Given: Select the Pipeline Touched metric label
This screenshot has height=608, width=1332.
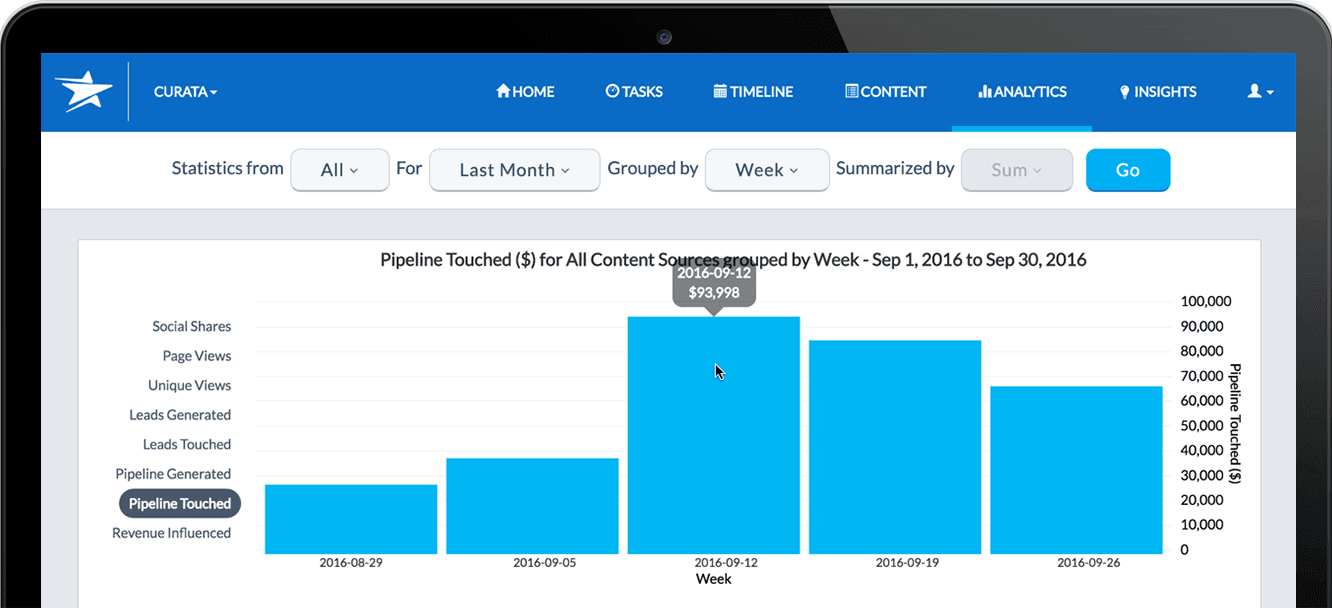Looking at the screenshot, I should pyautogui.click(x=179, y=503).
